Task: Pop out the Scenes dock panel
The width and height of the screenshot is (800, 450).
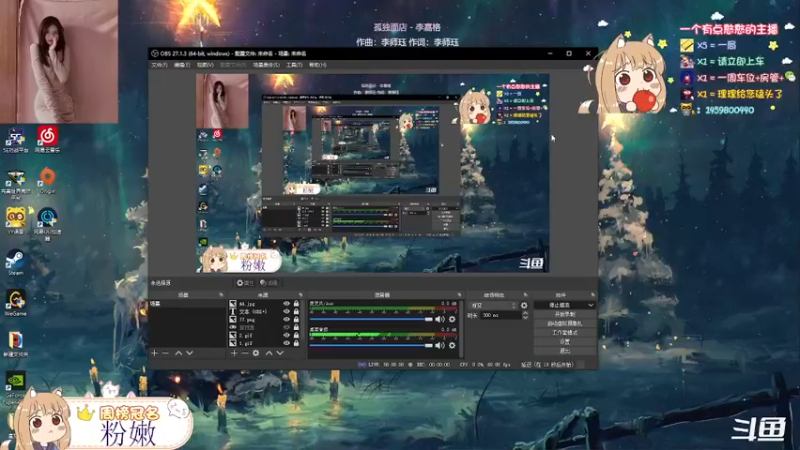Action: click(x=221, y=295)
